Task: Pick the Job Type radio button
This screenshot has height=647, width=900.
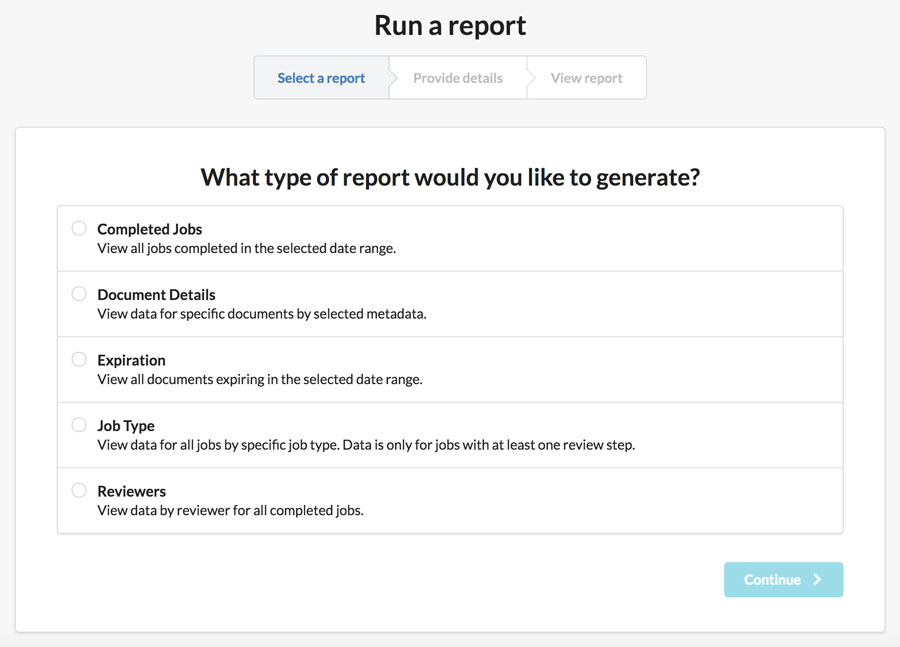Action: click(x=79, y=425)
